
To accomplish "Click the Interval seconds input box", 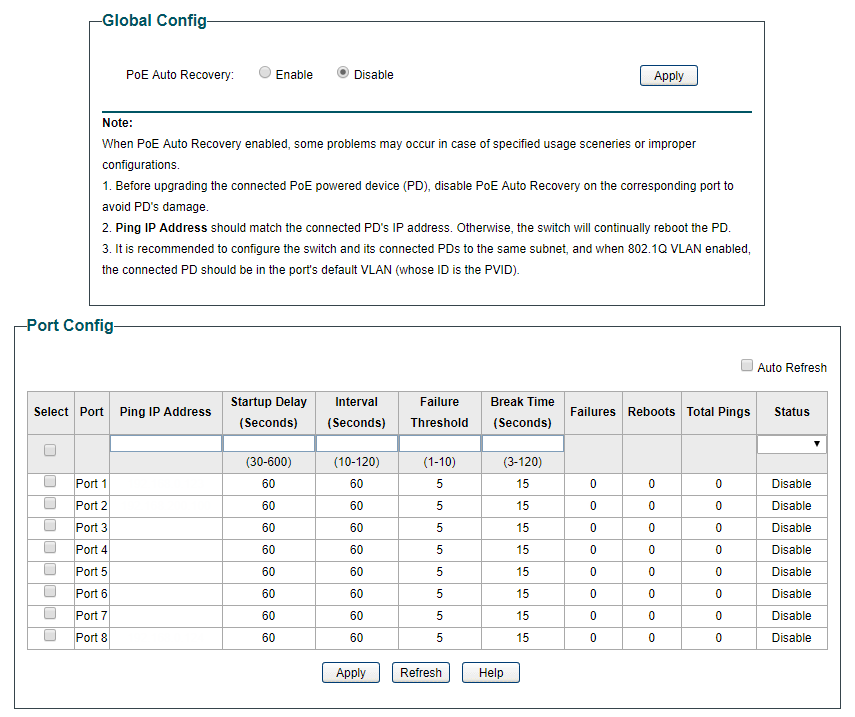I will [356, 443].
